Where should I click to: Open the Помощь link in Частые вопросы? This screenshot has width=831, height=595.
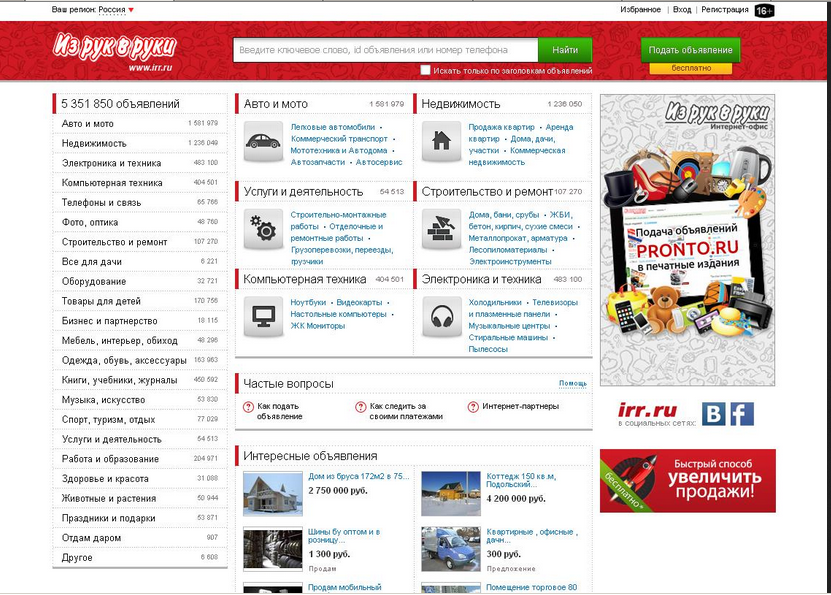pos(573,383)
